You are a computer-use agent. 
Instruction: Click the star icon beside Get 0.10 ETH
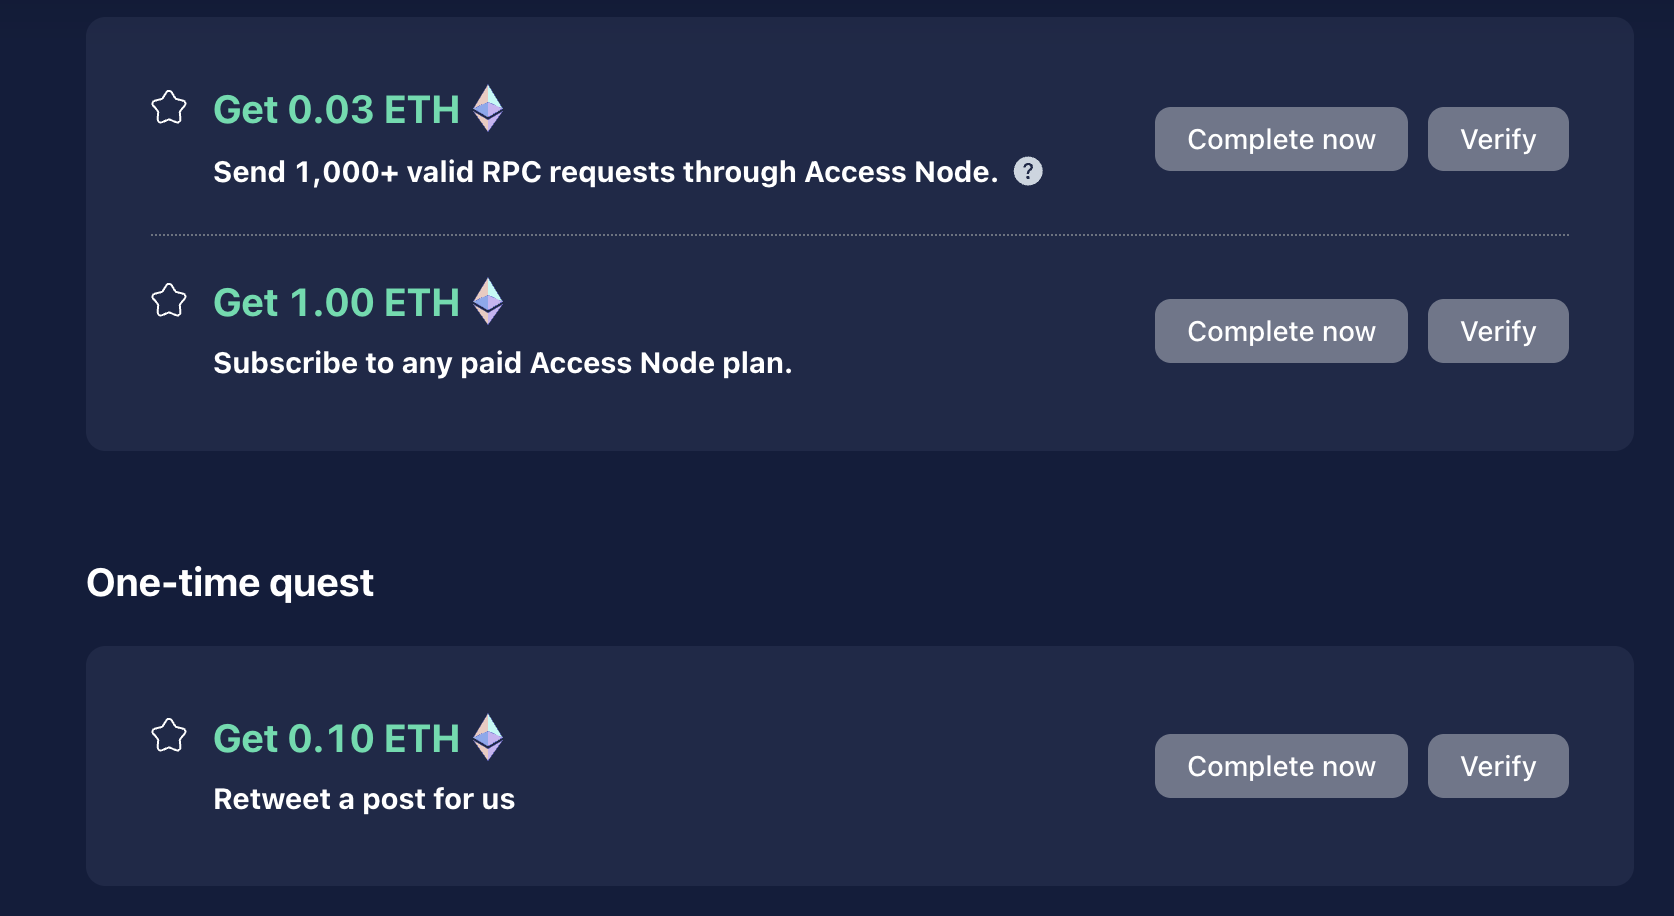pos(169,735)
